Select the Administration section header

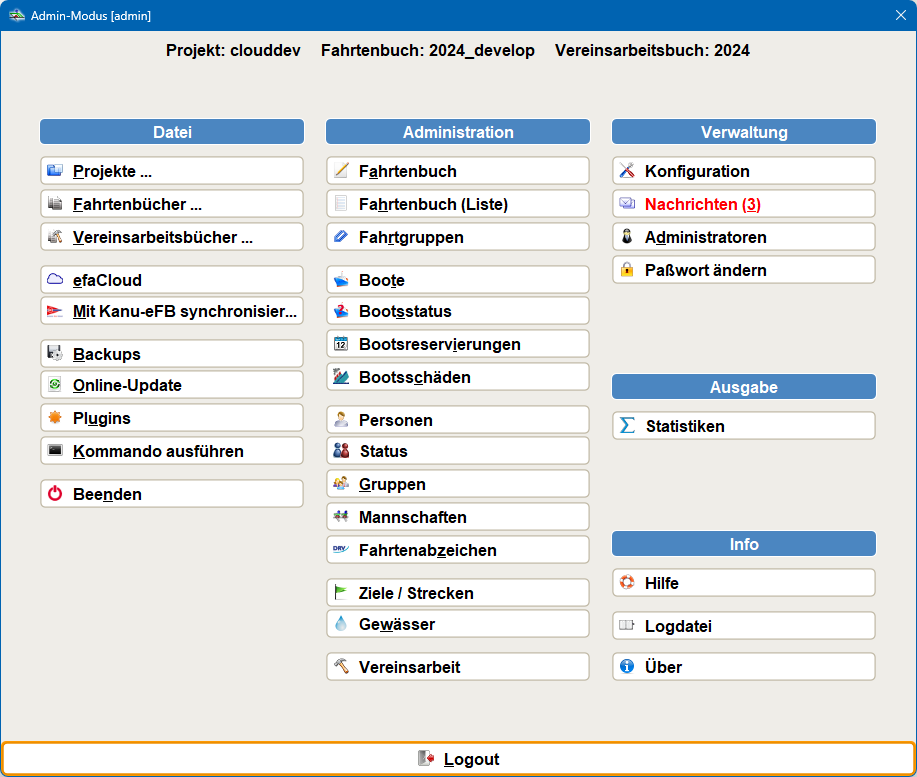tap(457, 132)
